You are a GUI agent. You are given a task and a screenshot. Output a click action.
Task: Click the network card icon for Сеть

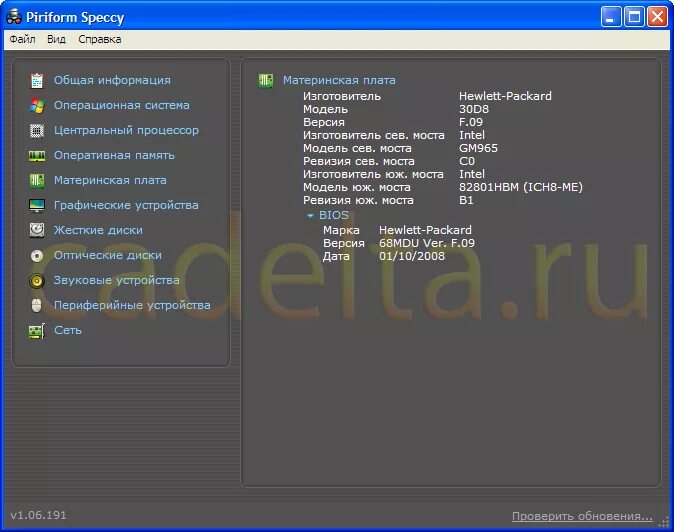37,331
